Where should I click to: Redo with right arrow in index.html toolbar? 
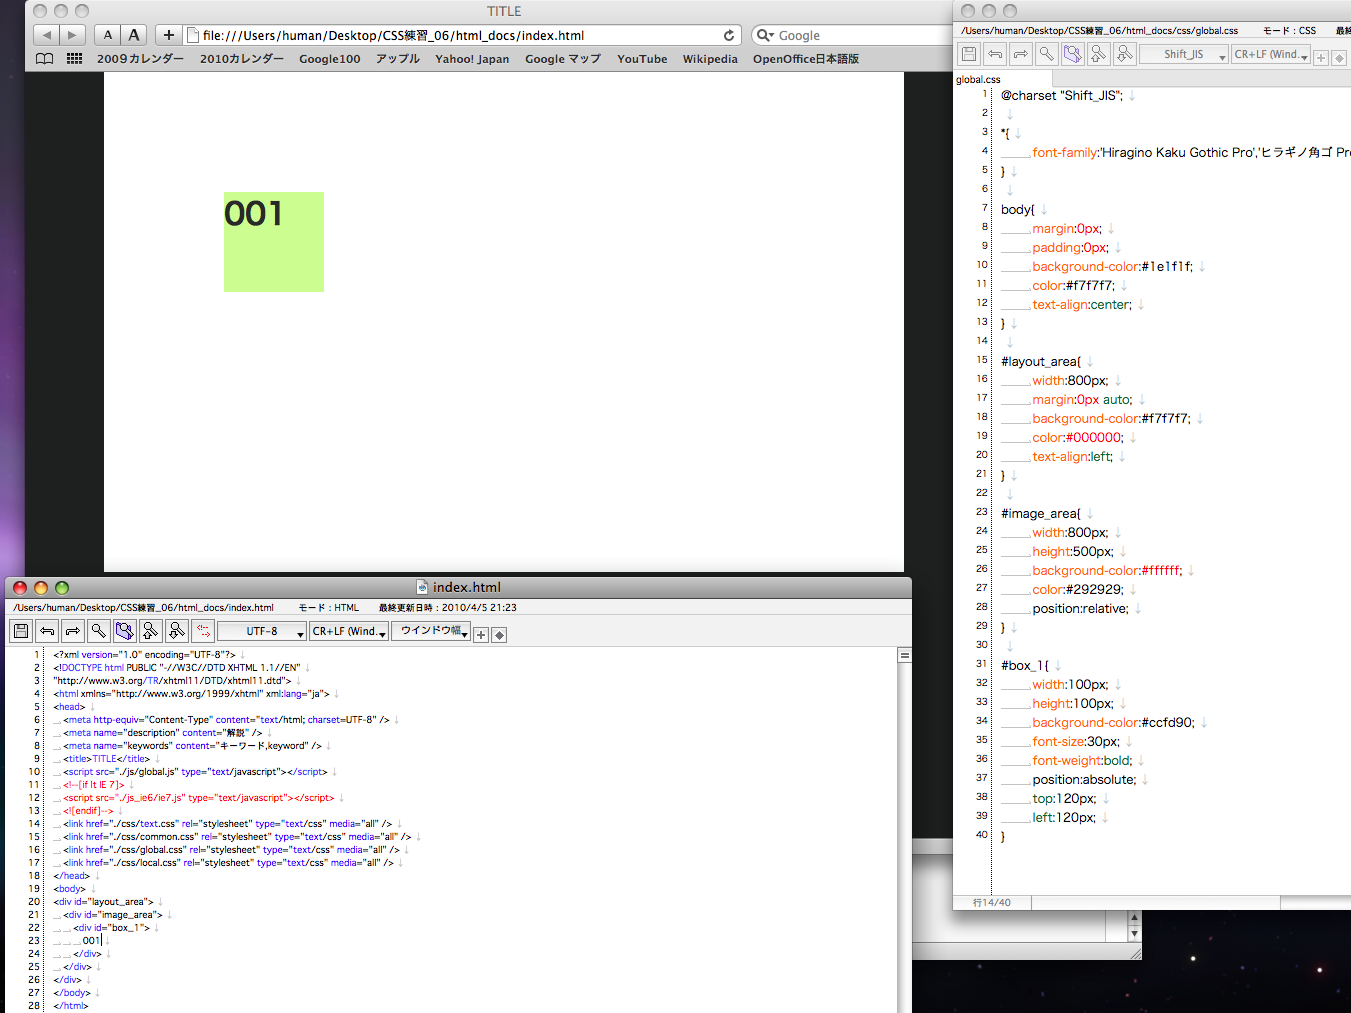73,631
